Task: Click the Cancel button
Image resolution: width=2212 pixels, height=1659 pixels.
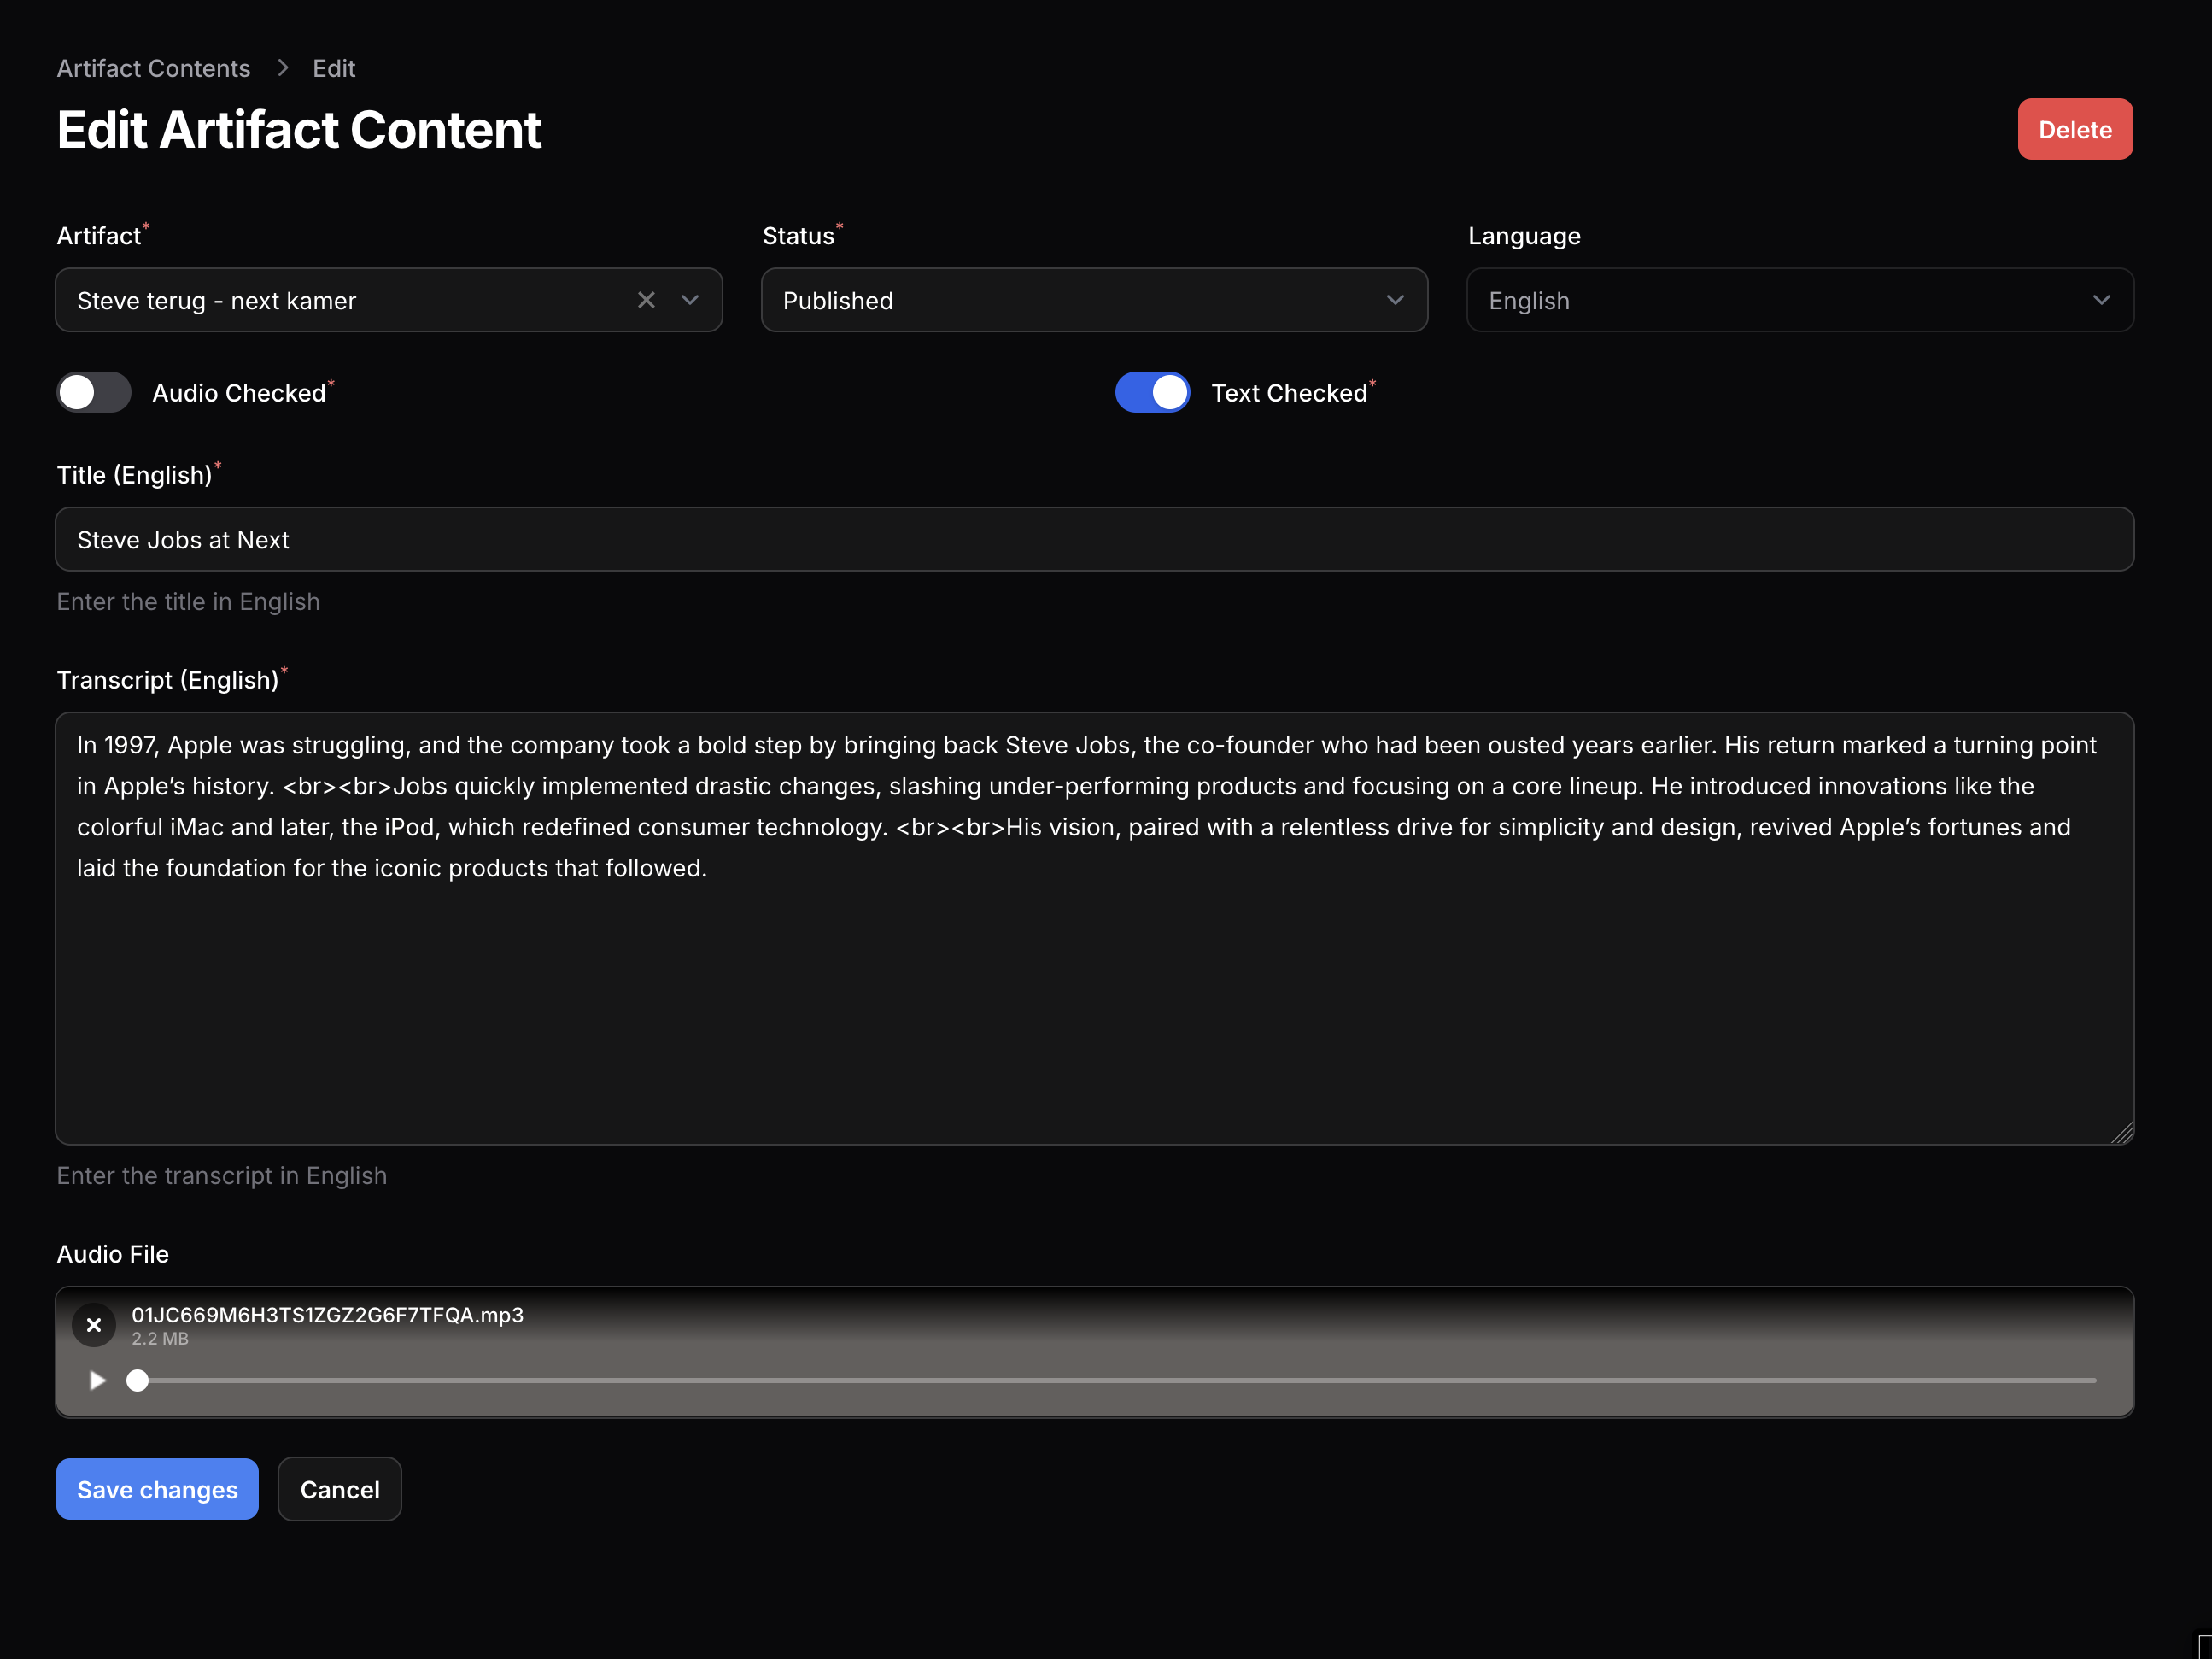Action: [339, 1489]
